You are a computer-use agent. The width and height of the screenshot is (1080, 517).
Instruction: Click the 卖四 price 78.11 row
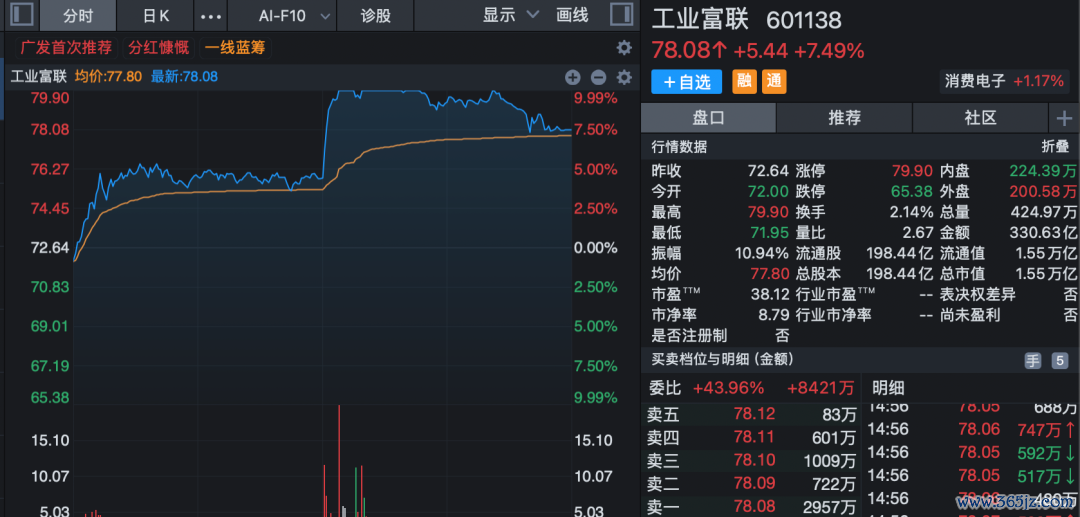(751, 437)
